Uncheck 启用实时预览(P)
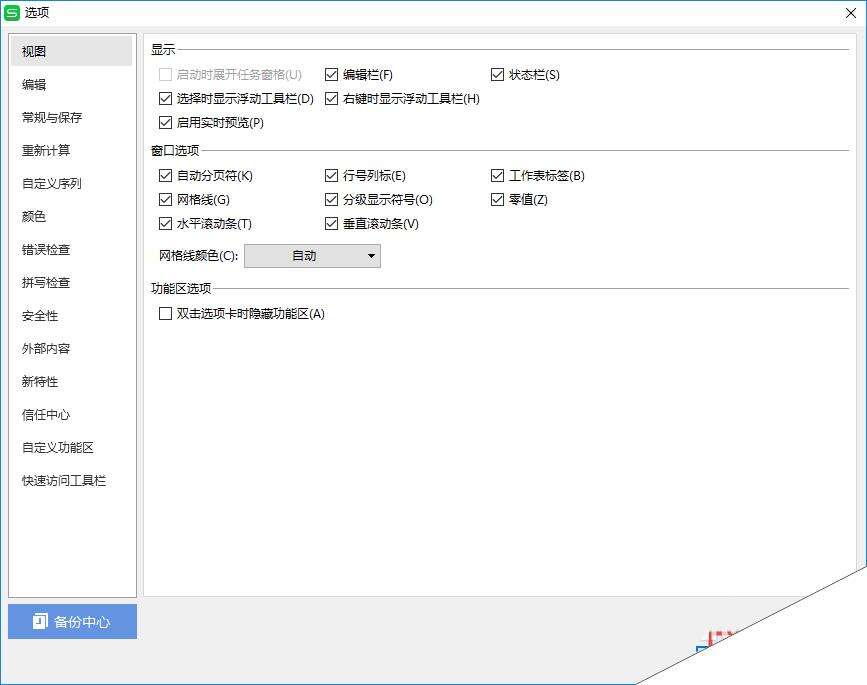Image resolution: width=867 pixels, height=685 pixels. [x=165, y=122]
